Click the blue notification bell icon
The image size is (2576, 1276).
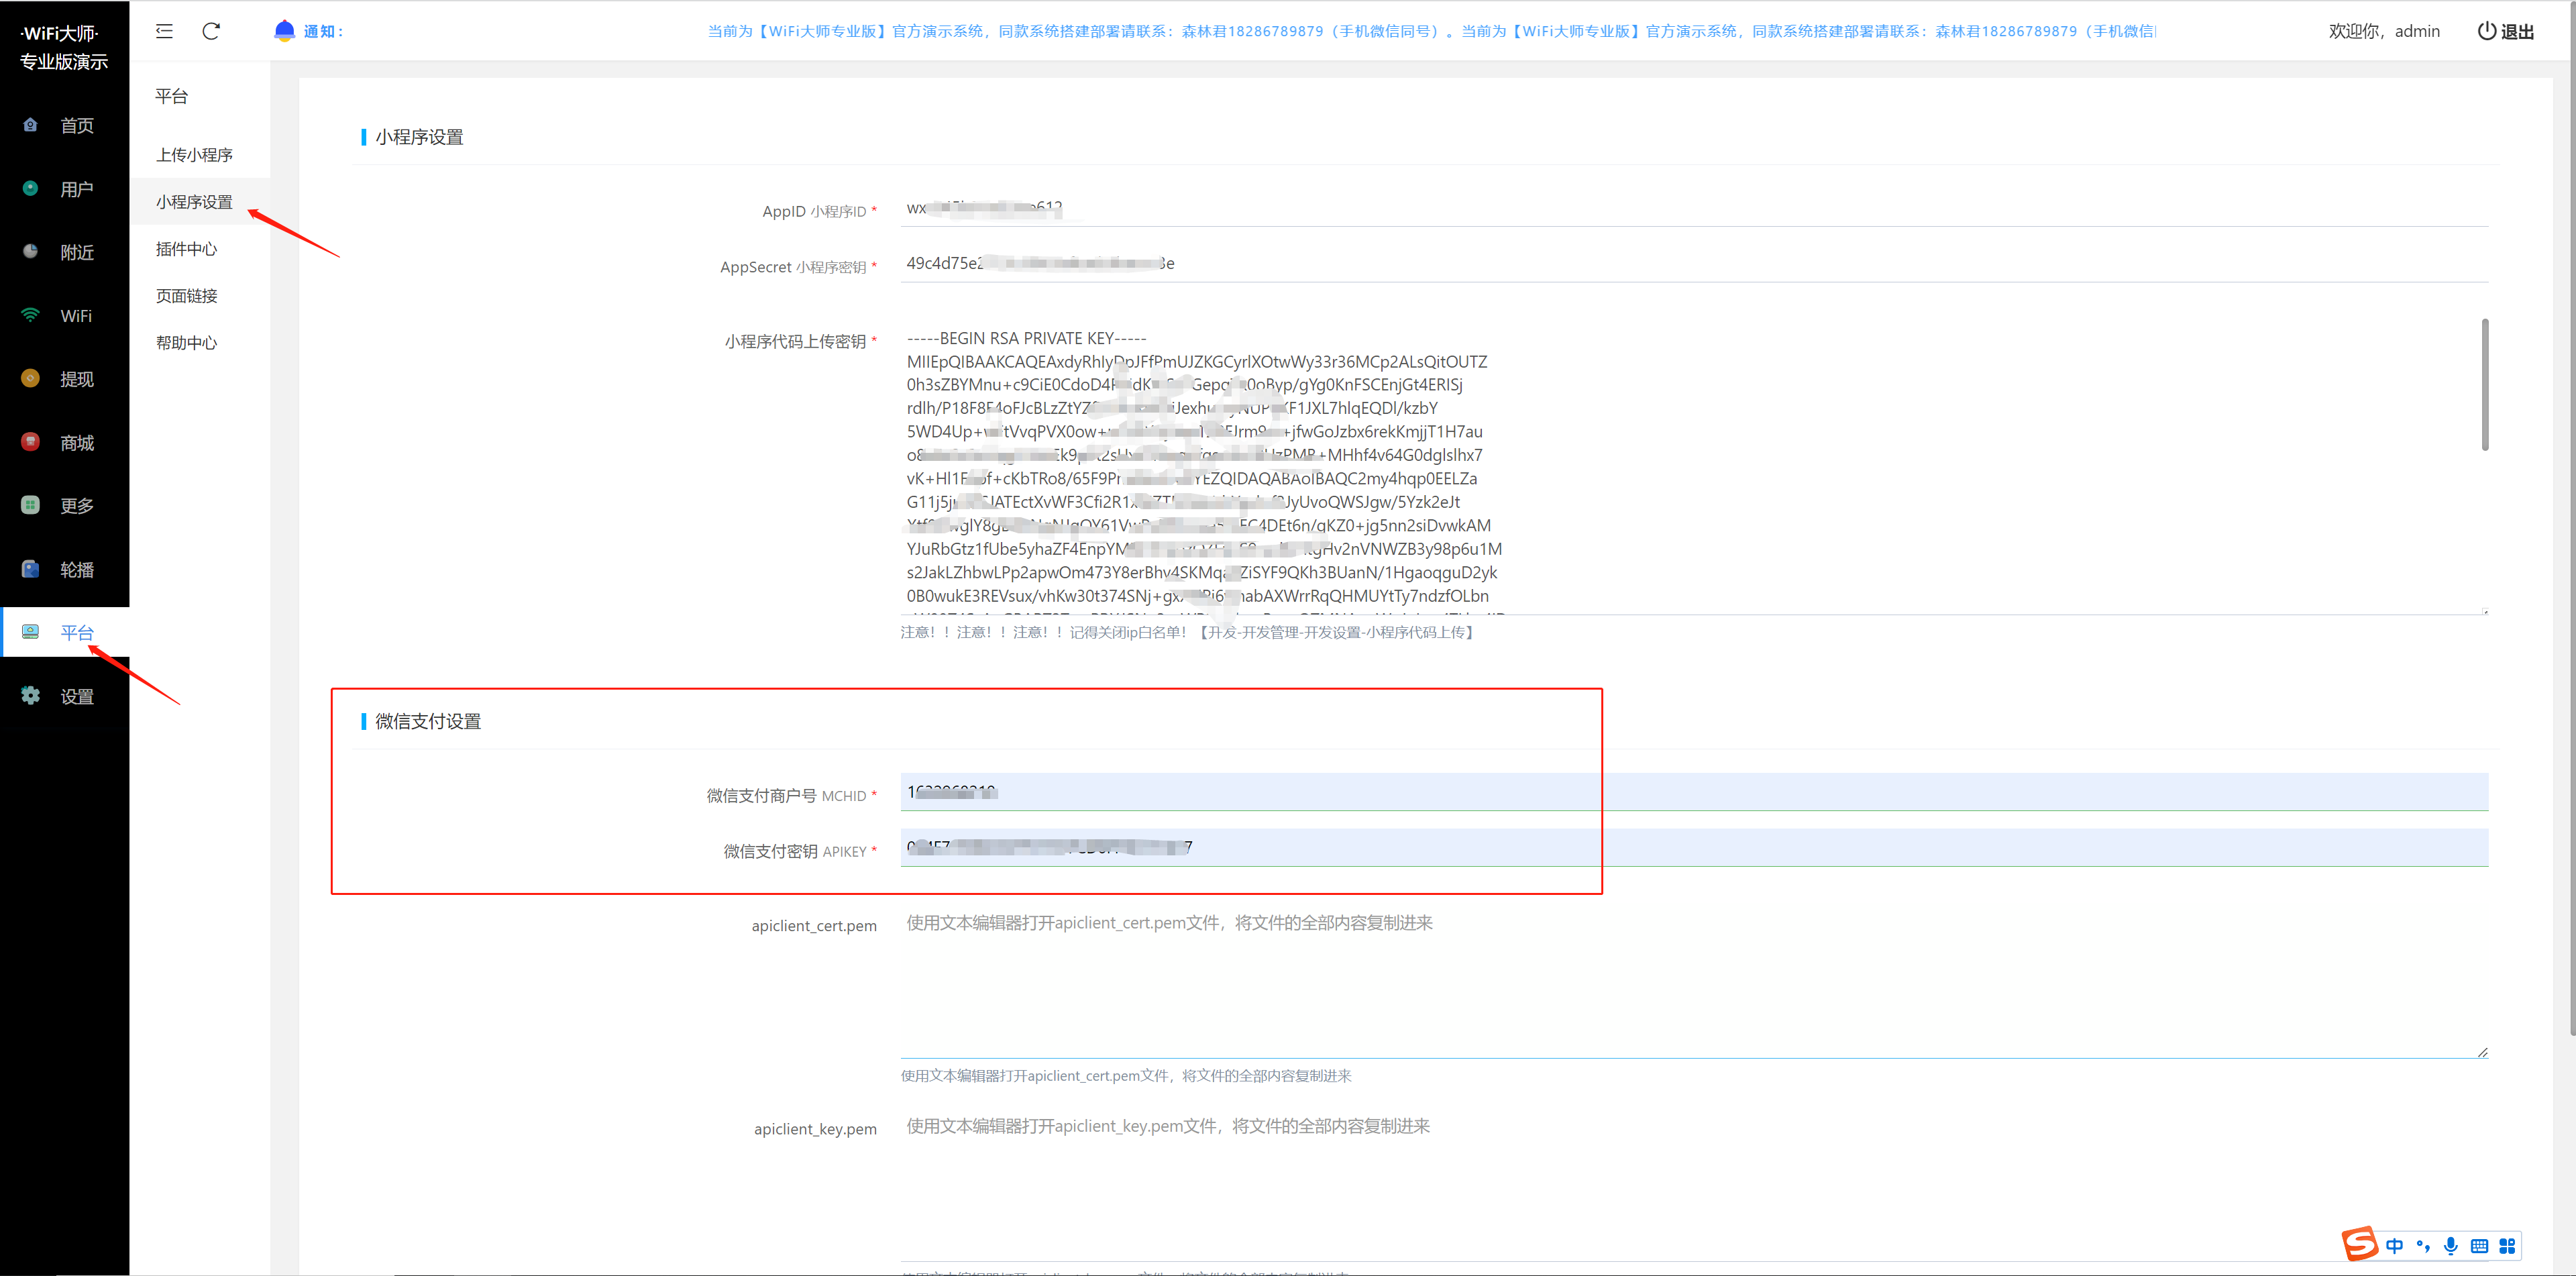click(284, 31)
